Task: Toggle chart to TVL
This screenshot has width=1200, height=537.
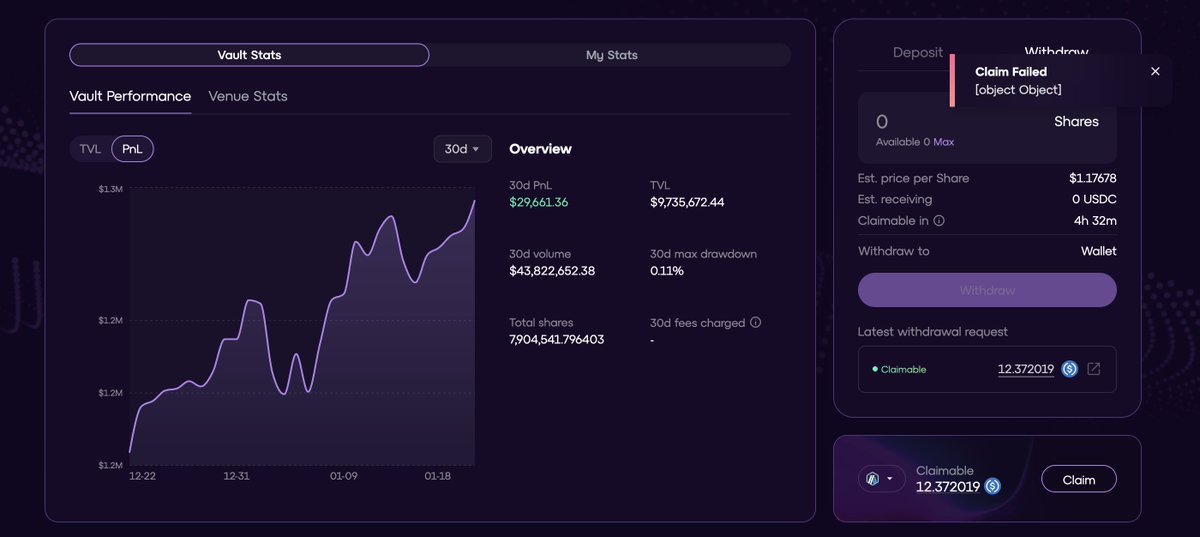Action: pyautogui.click(x=91, y=149)
